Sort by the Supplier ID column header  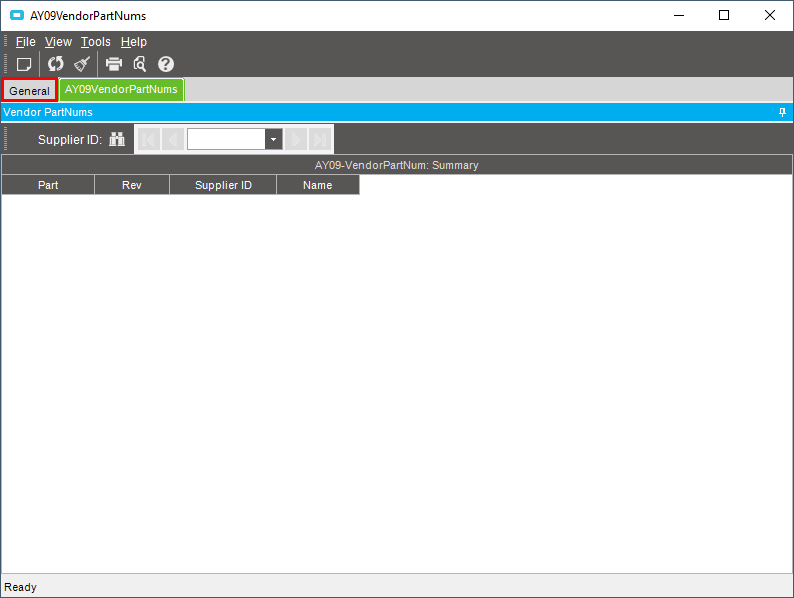(223, 185)
